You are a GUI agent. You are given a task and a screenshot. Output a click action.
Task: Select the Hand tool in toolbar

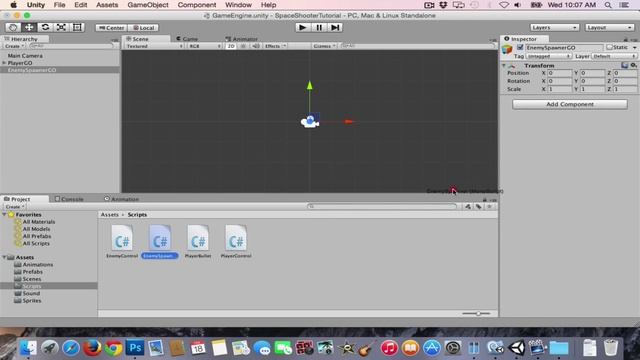(x=13, y=27)
